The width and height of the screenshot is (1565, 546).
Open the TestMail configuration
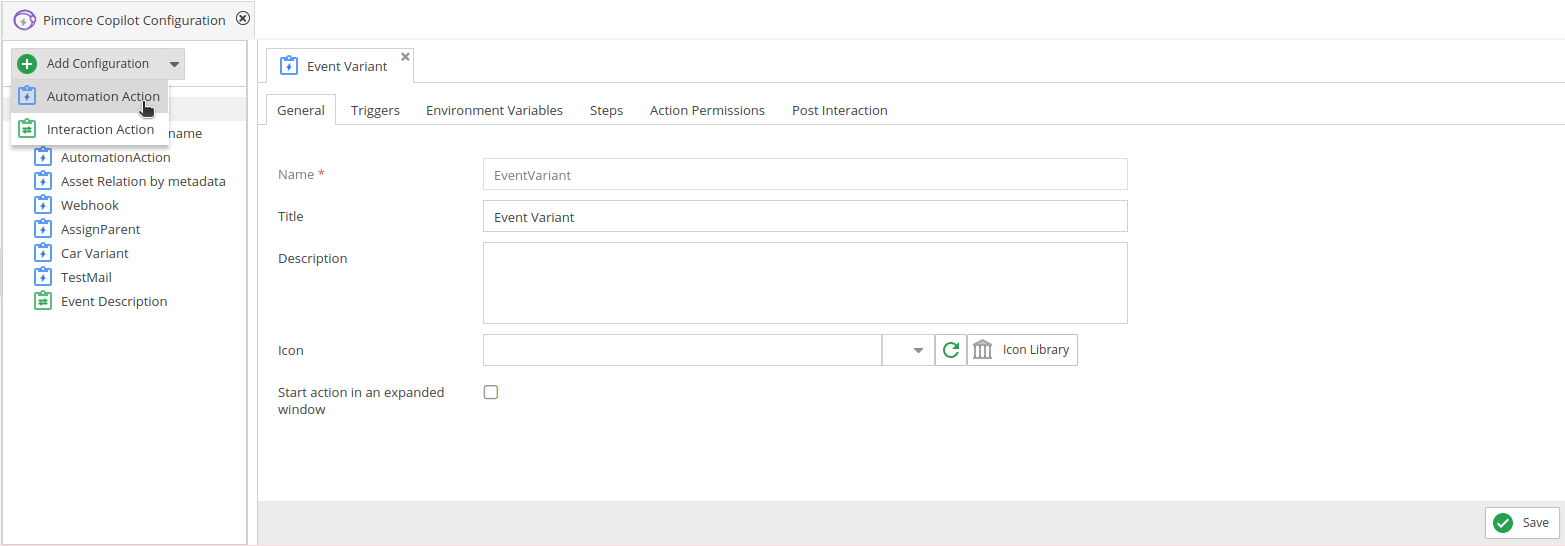pyautogui.click(x=86, y=277)
